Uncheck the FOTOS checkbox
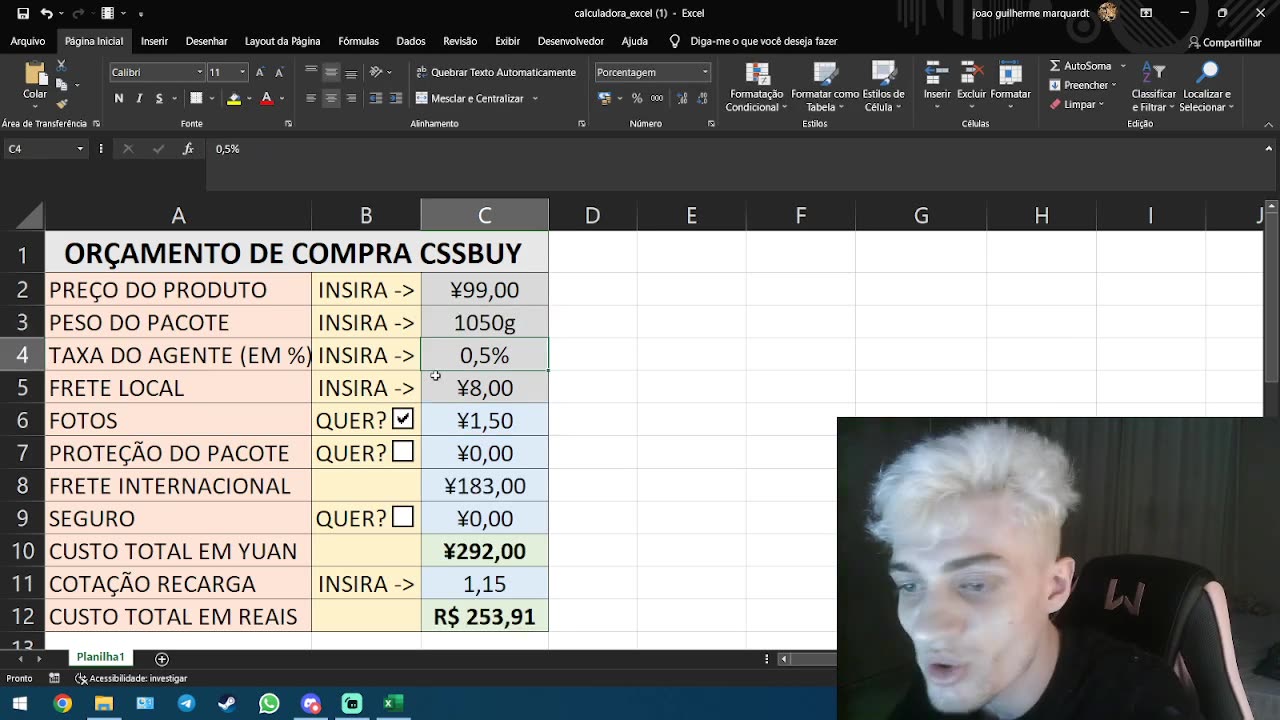 pos(403,419)
